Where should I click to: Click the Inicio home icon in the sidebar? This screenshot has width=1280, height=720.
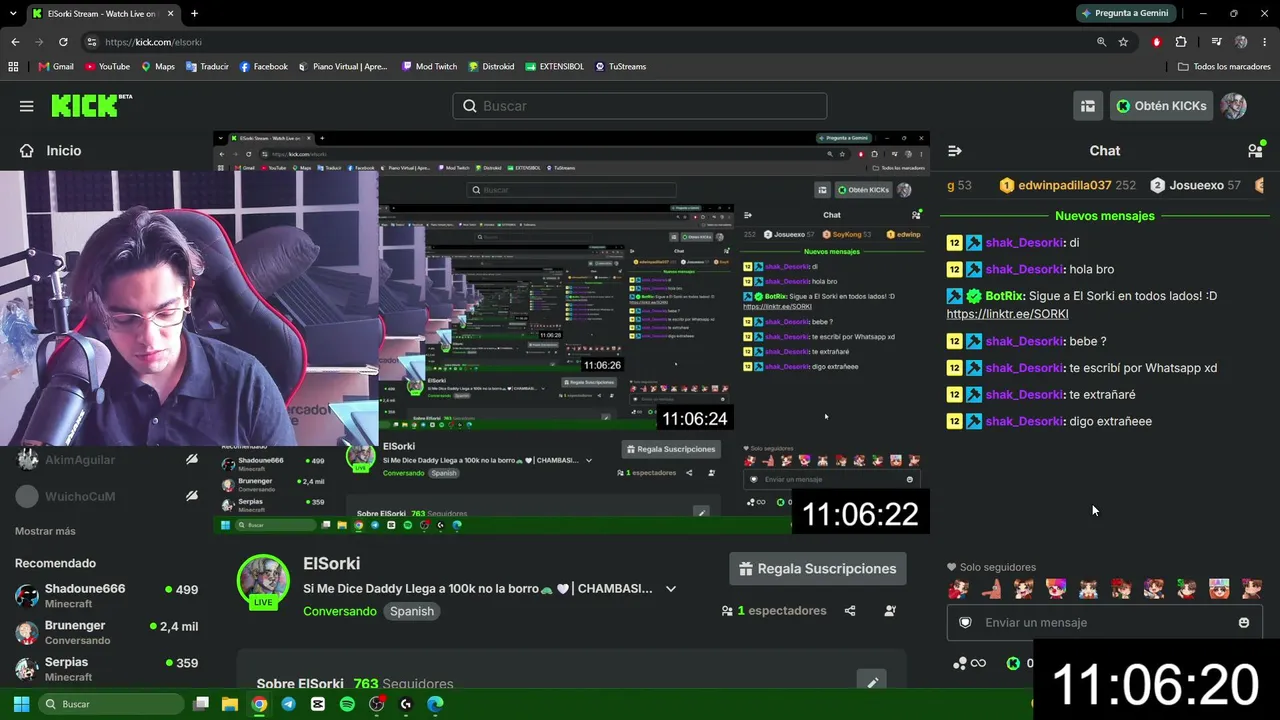[27, 151]
